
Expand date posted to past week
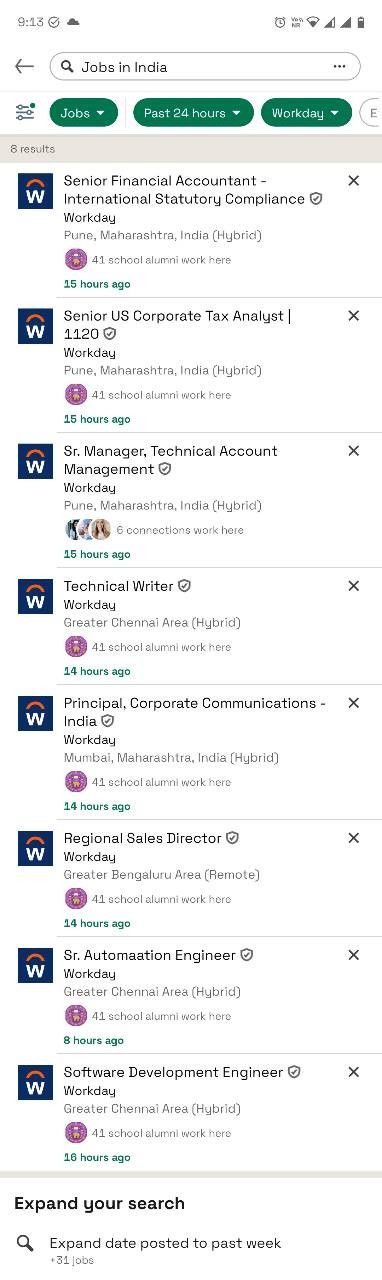[x=190, y=1250]
